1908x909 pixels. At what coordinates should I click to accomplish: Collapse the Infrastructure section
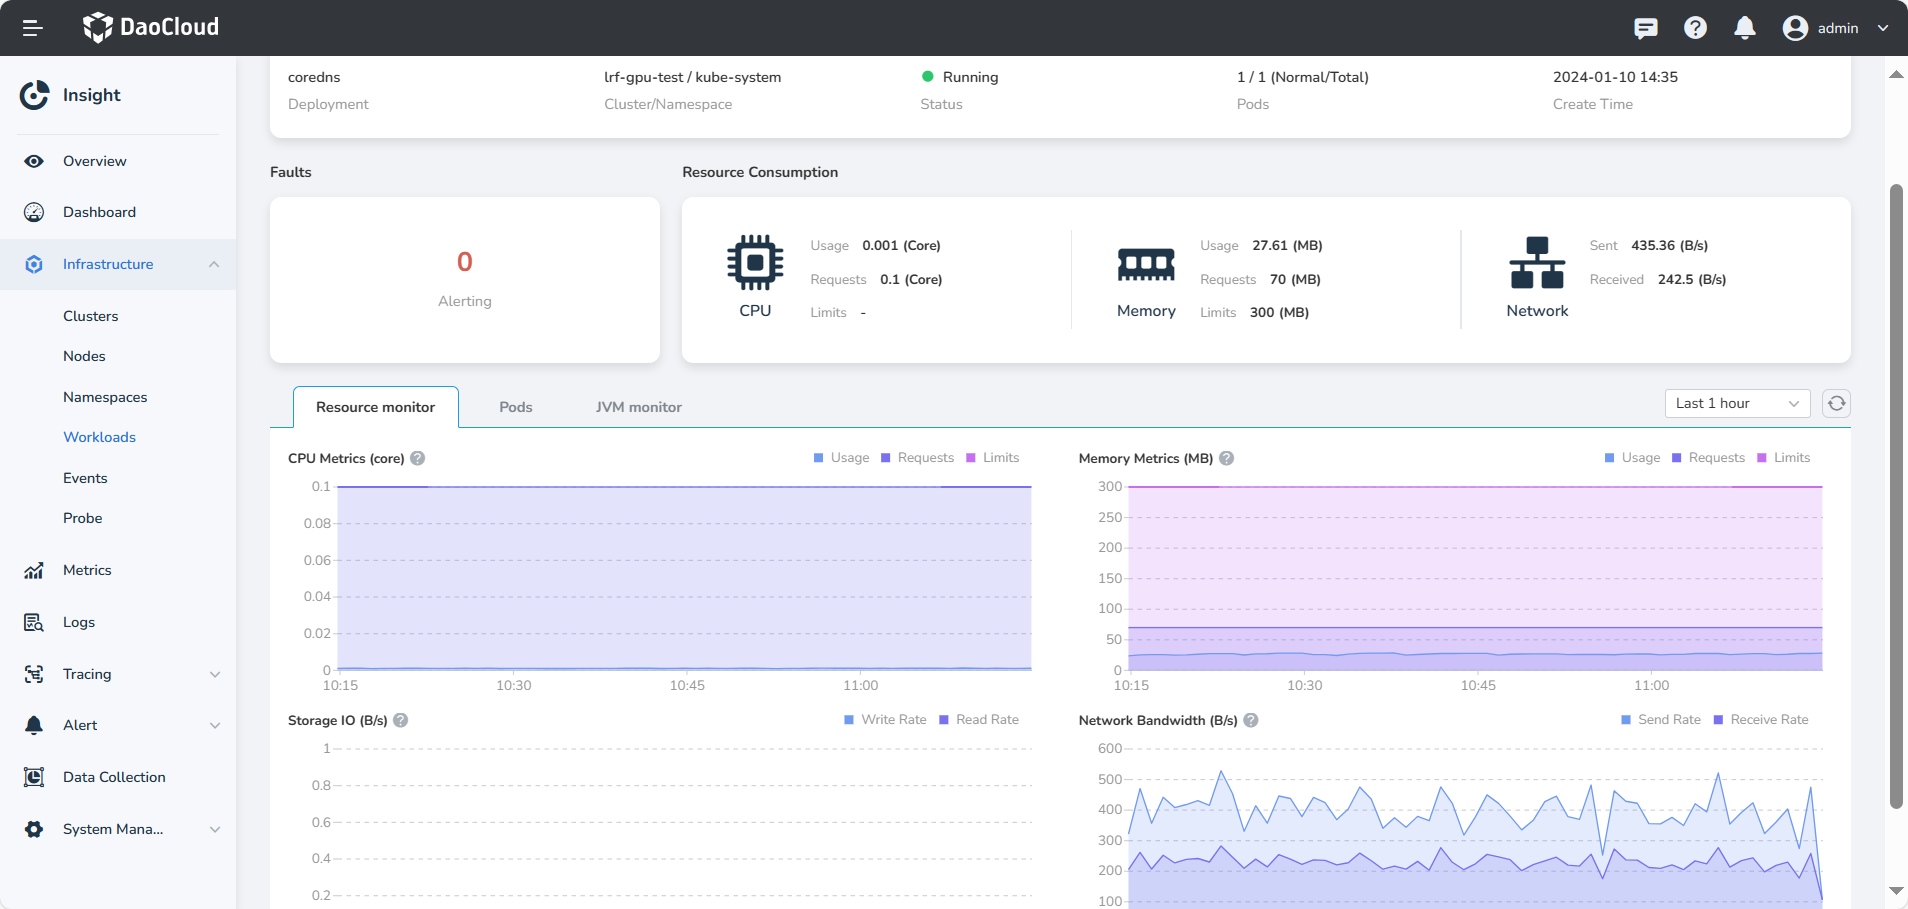pos(214,264)
